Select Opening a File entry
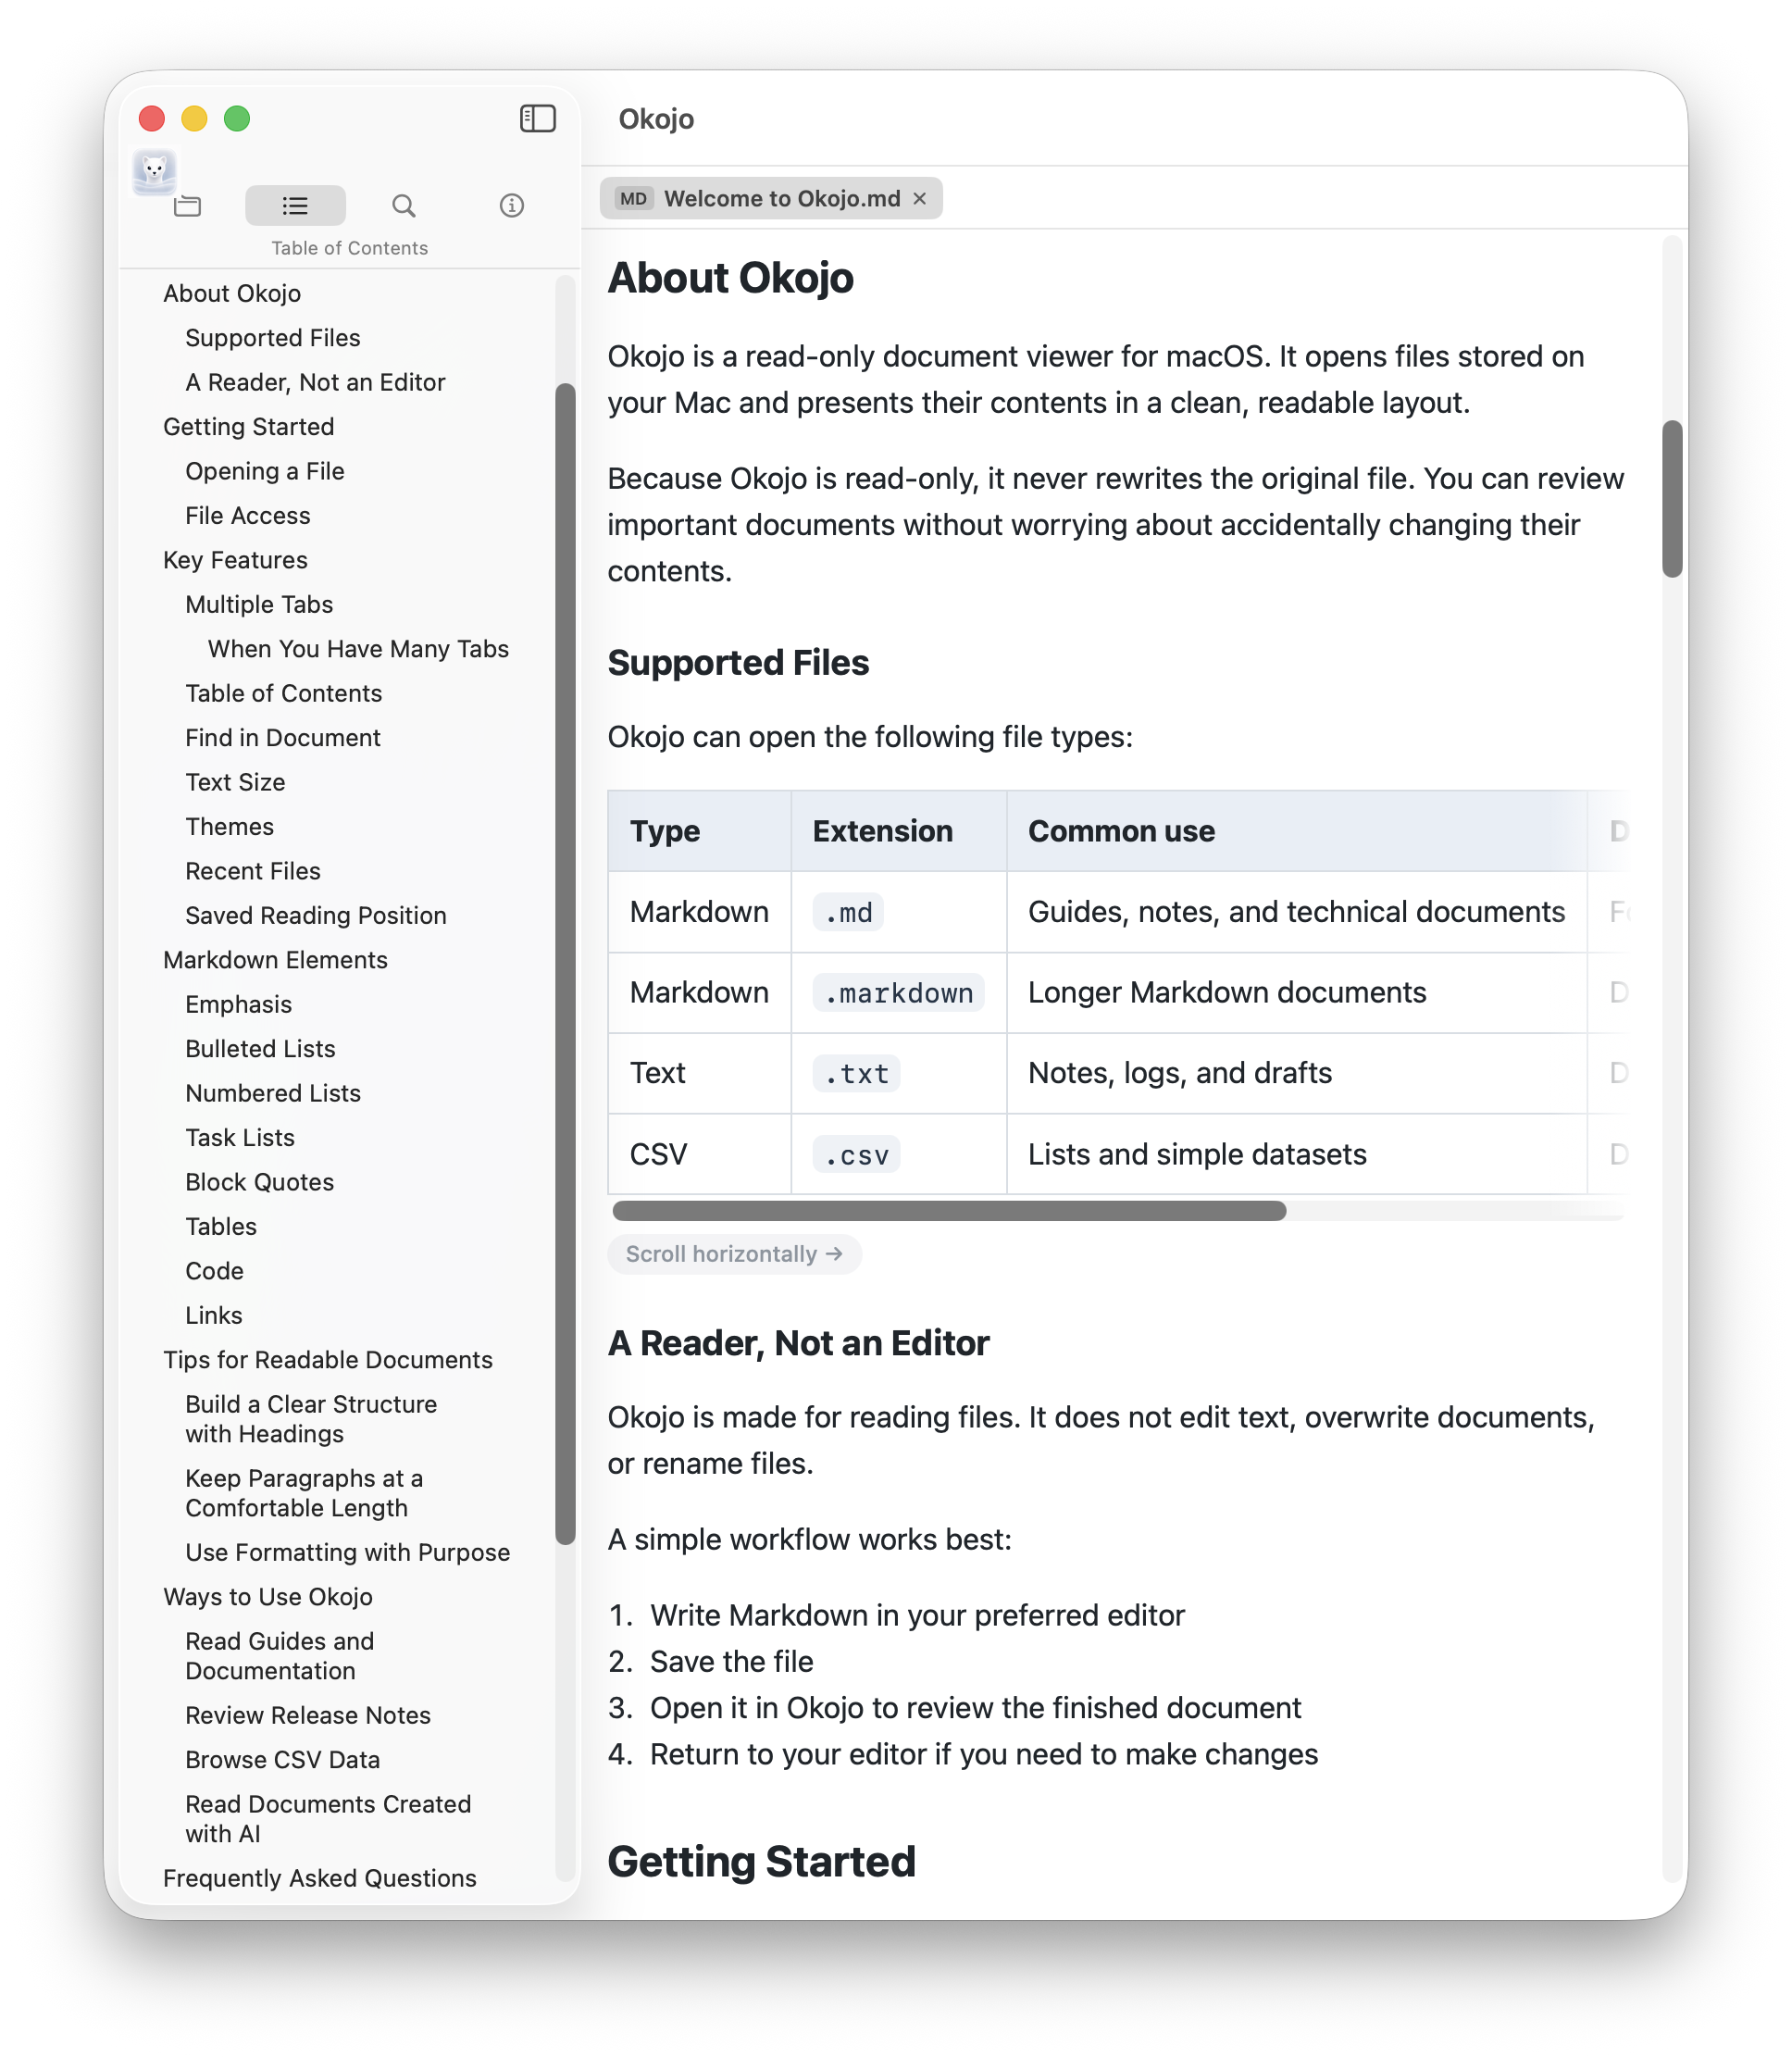 (265, 472)
